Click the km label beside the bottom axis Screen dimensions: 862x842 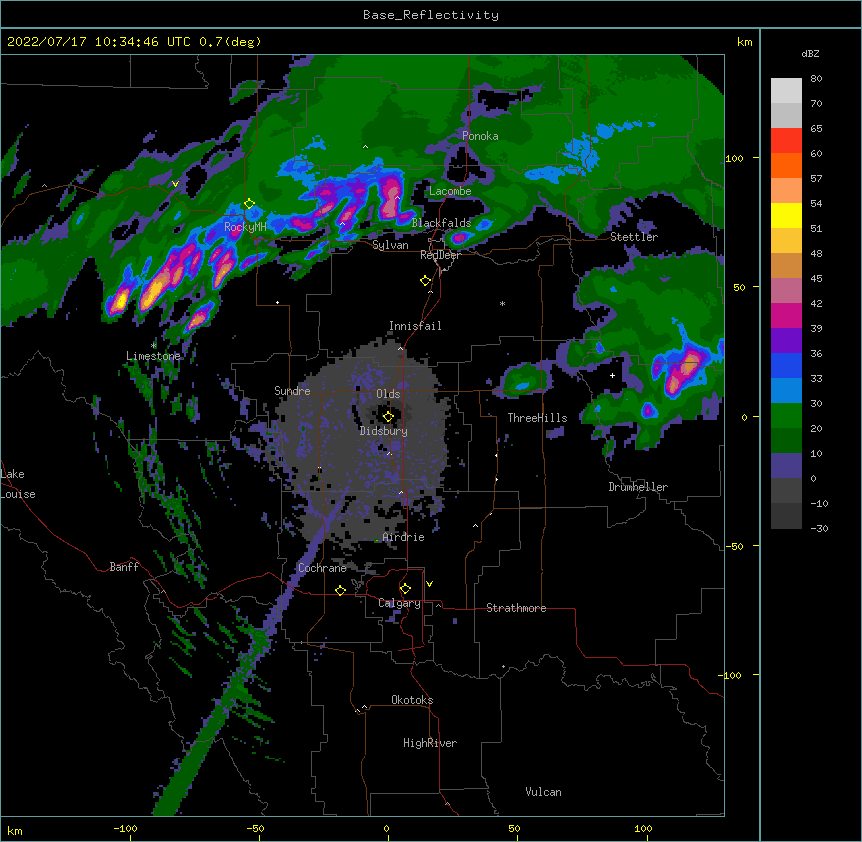point(15,830)
